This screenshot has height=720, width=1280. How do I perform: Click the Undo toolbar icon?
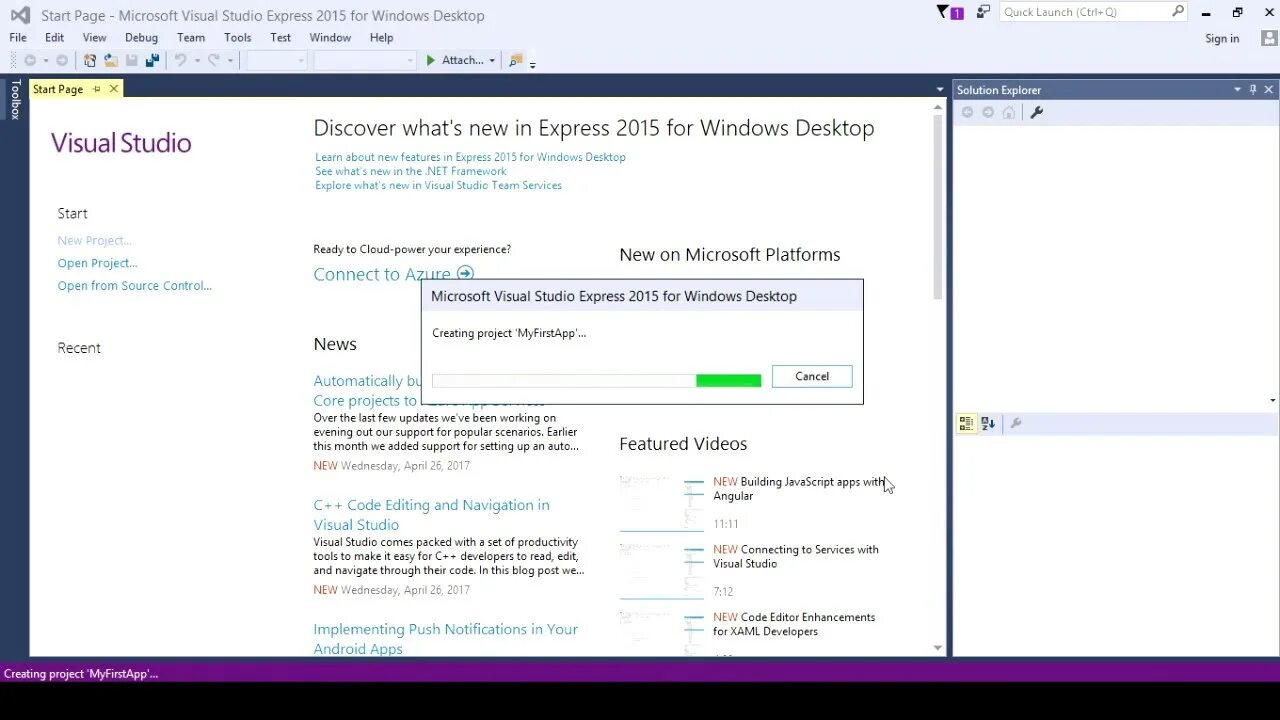tap(181, 61)
